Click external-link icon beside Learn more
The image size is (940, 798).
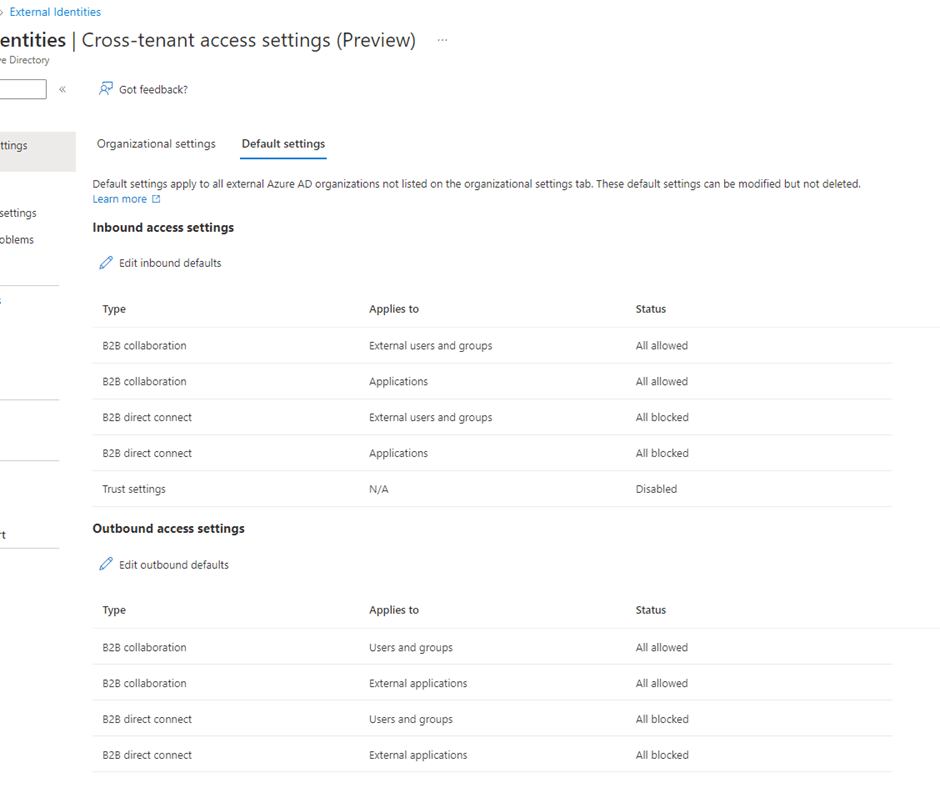click(156, 199)
